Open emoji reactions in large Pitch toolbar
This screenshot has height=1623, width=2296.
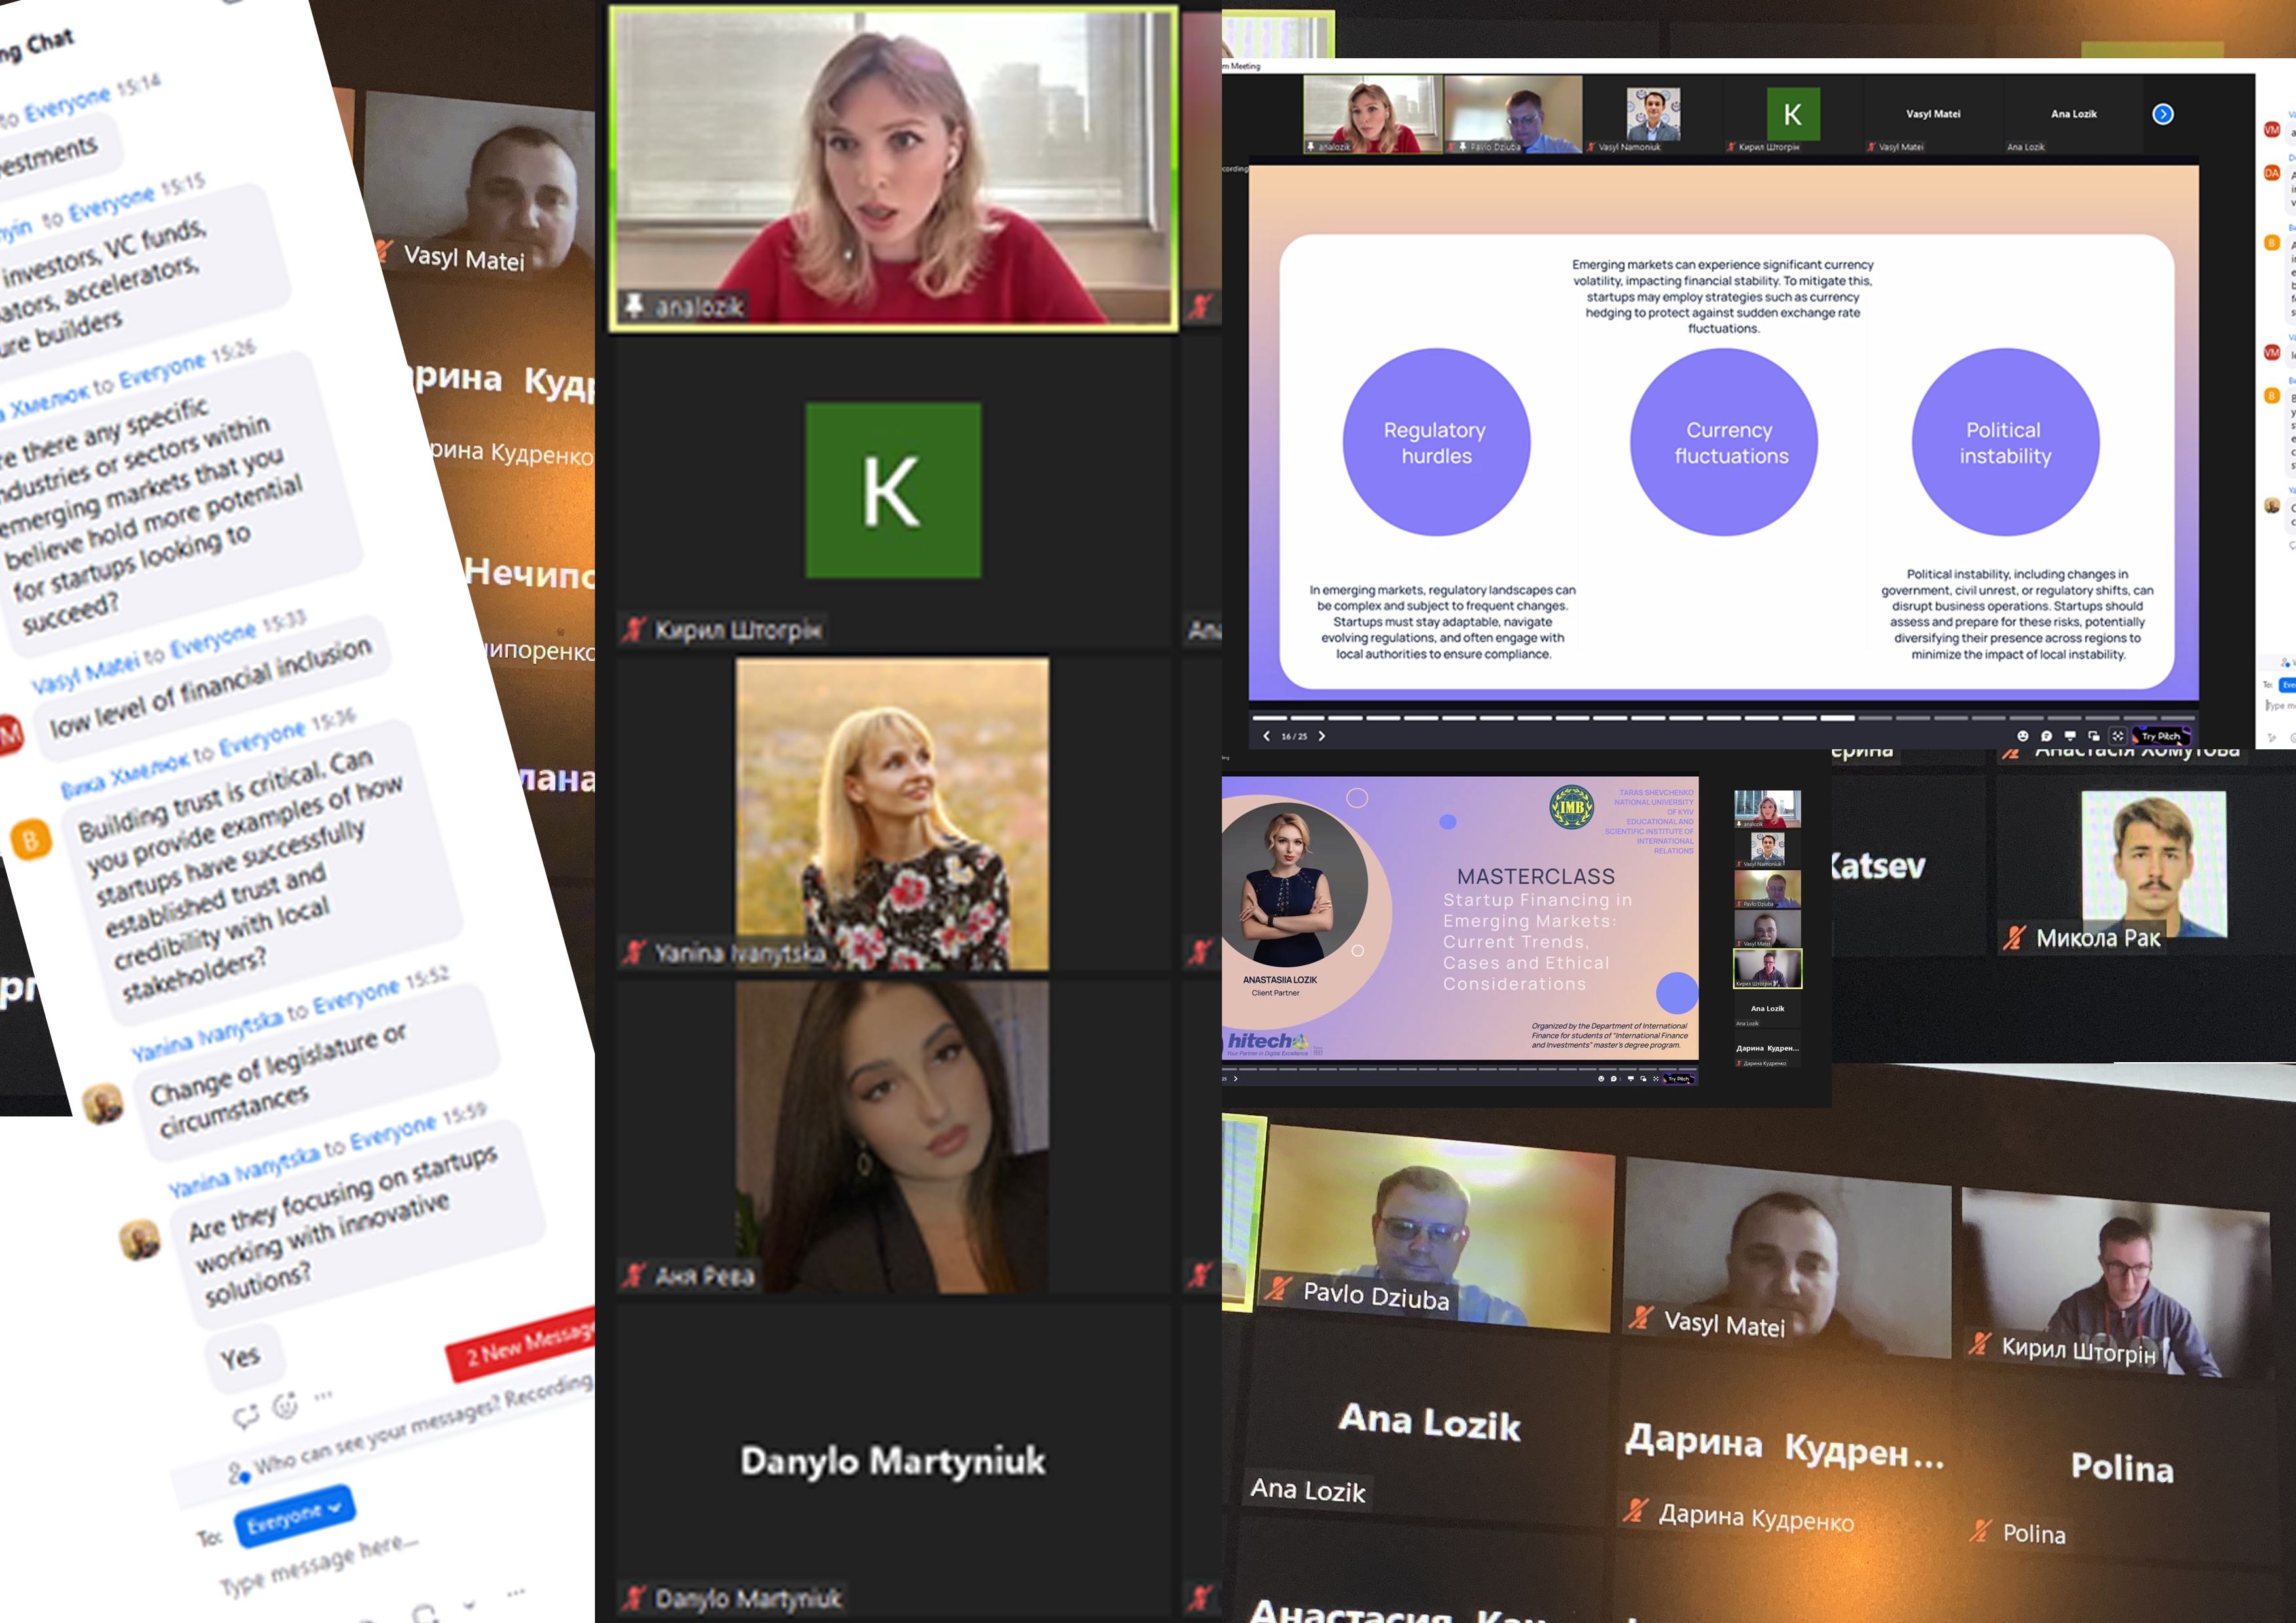2022,736
